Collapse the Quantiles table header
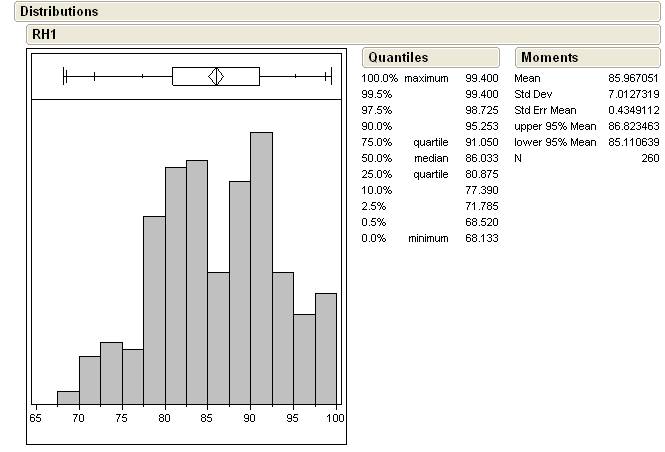 (397, 58)
